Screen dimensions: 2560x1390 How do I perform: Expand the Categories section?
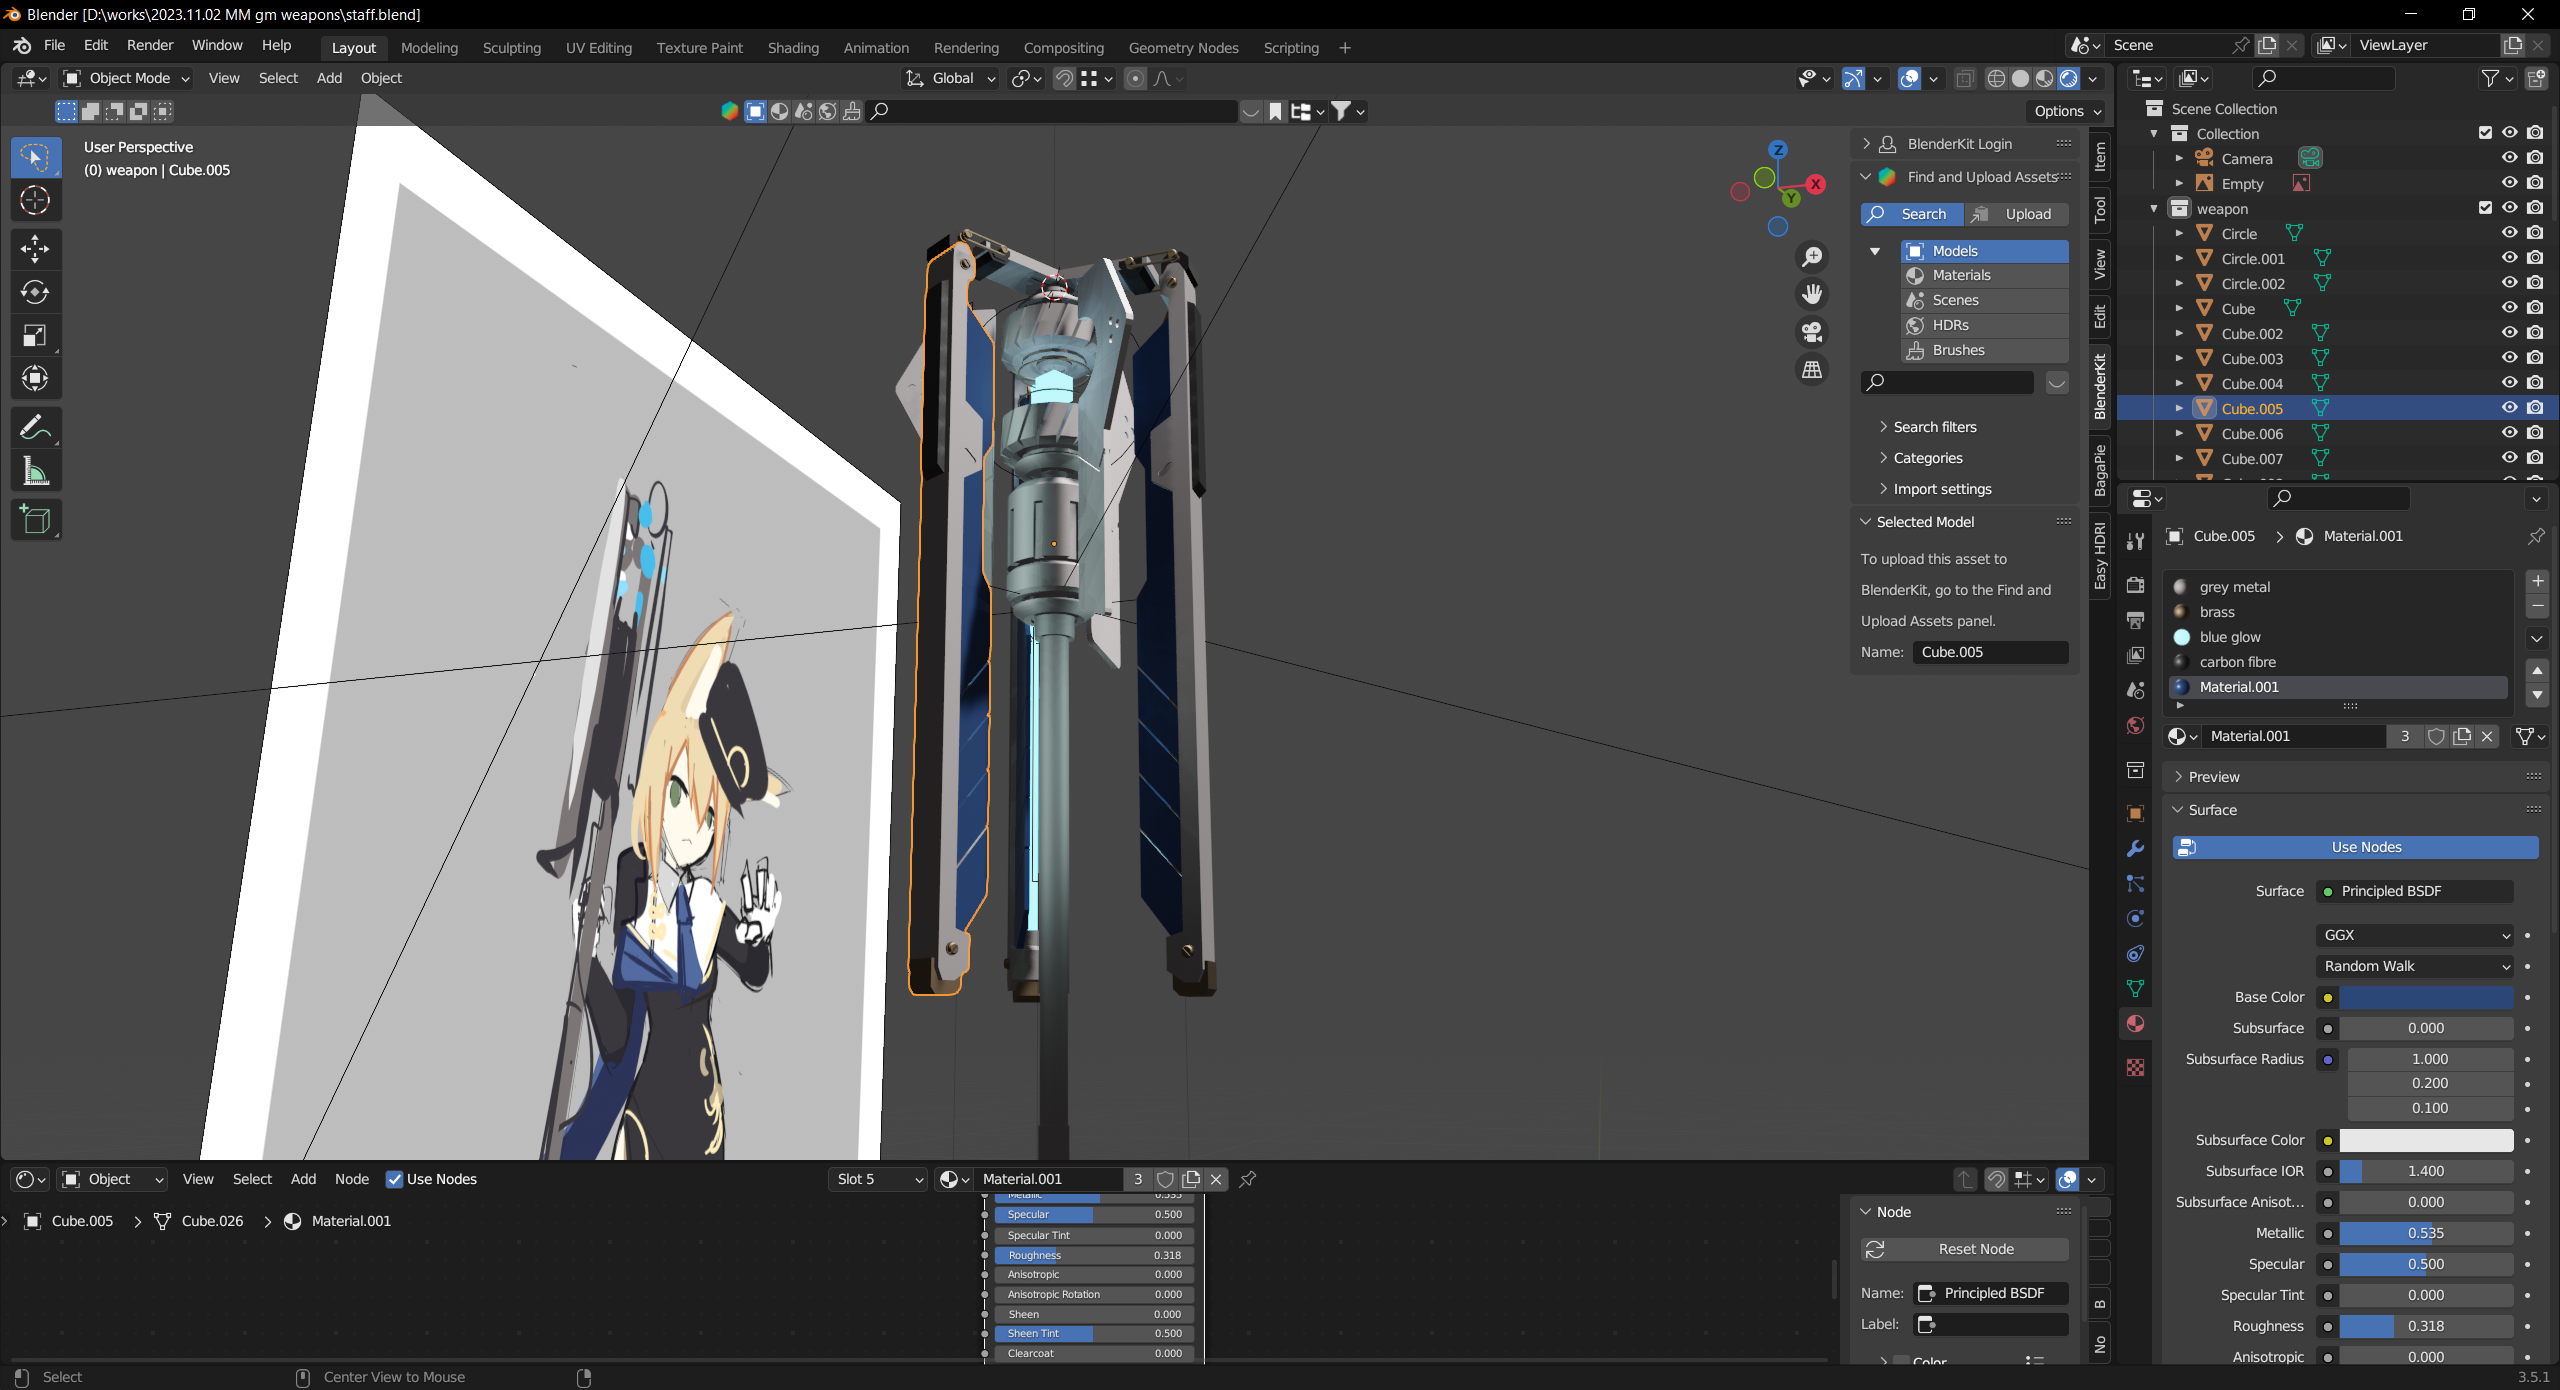[1927, 458]
